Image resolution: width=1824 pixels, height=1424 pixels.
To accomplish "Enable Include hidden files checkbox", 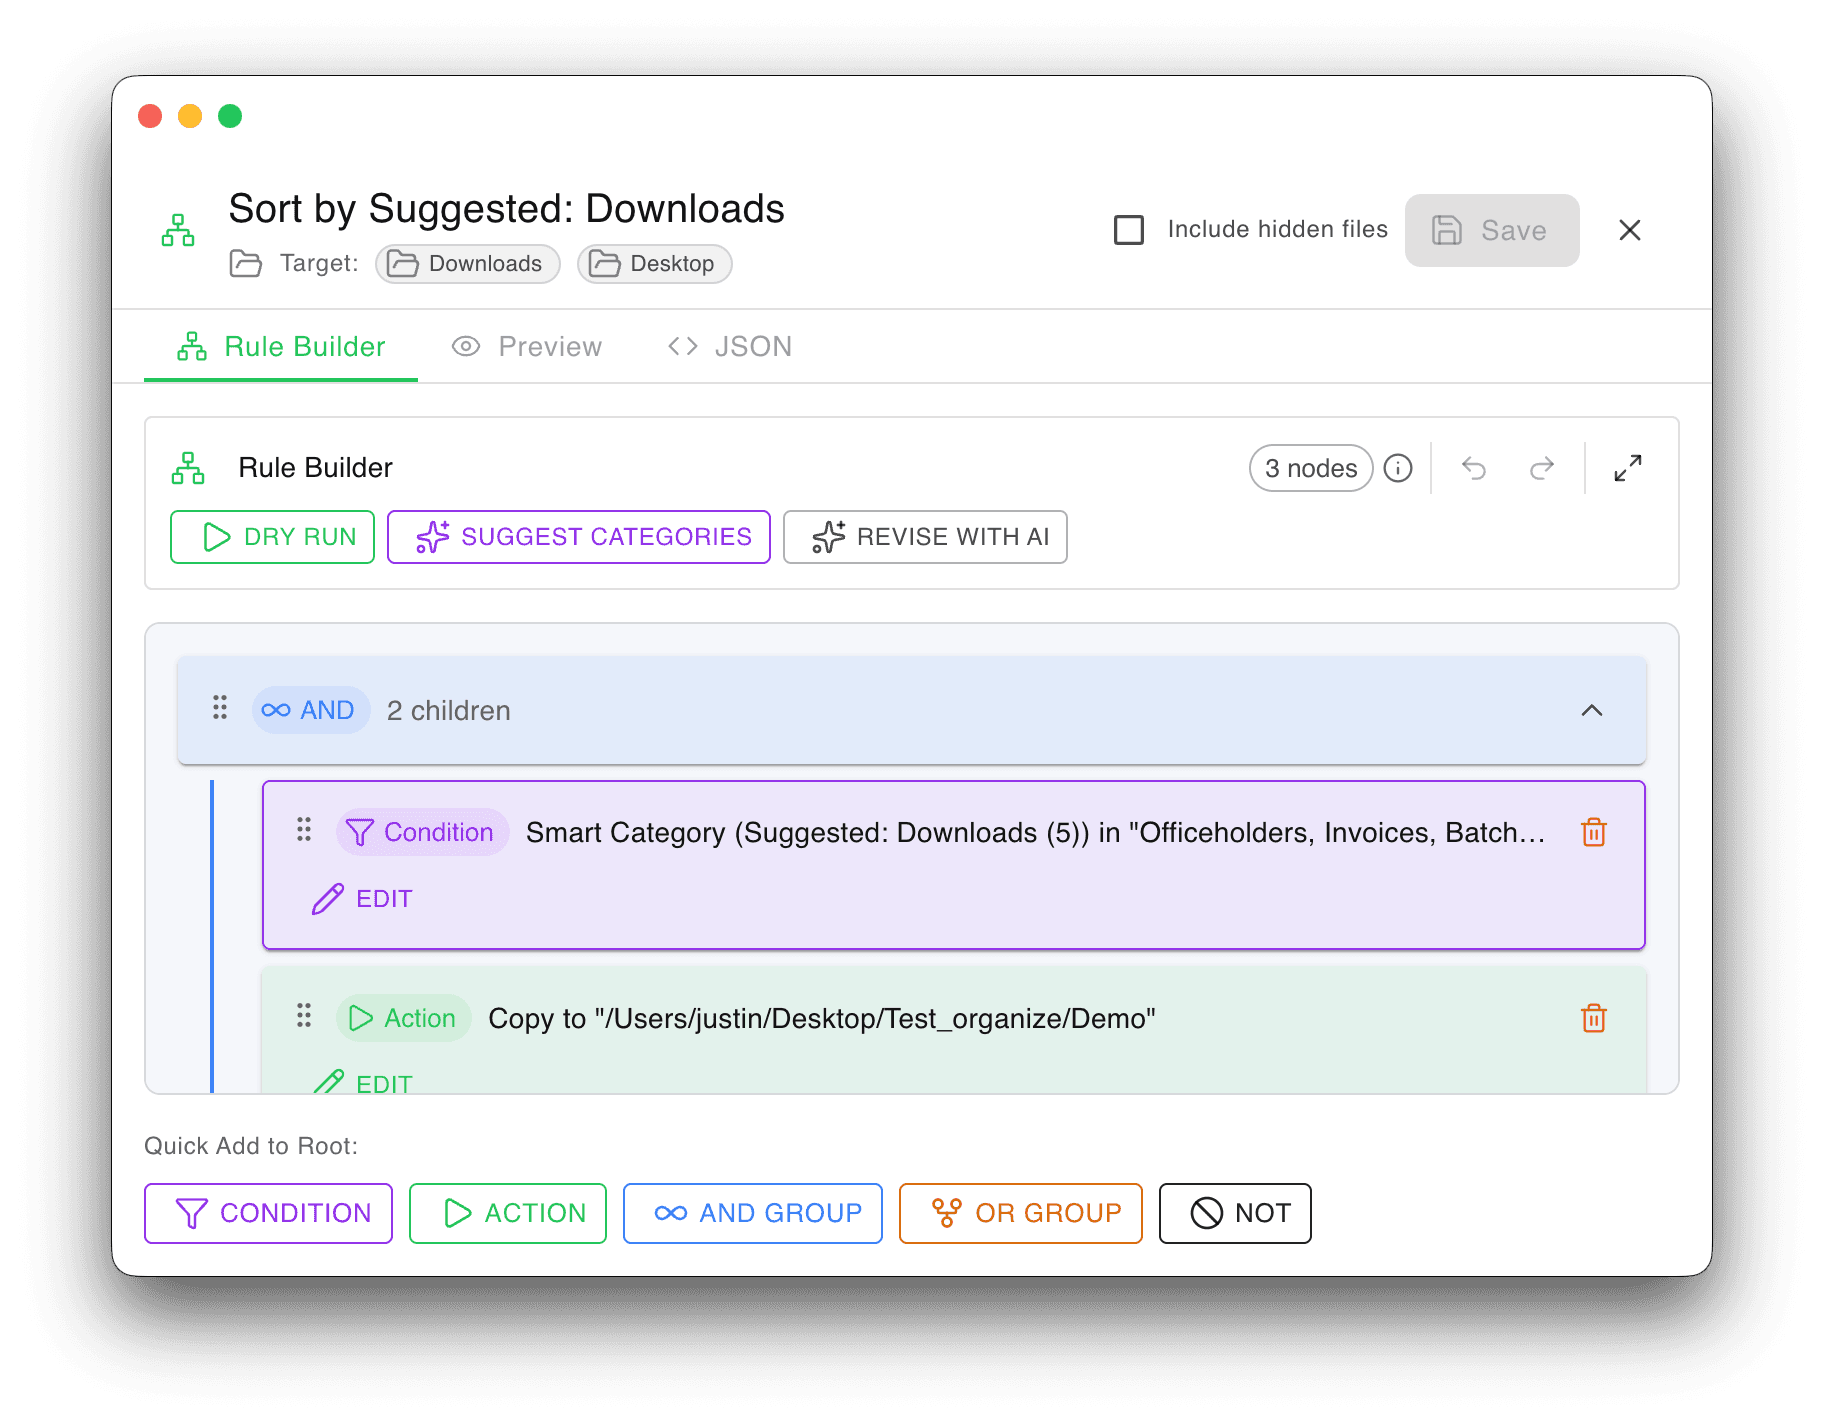I will 1129,230.
